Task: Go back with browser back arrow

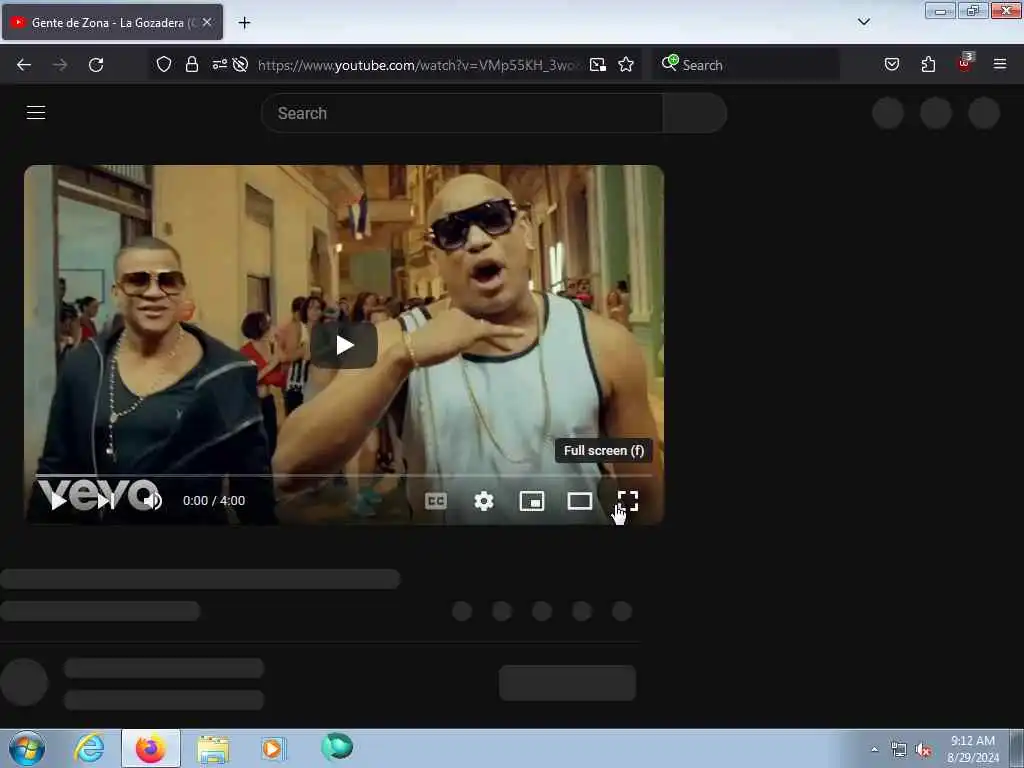Action: [24, 65]
